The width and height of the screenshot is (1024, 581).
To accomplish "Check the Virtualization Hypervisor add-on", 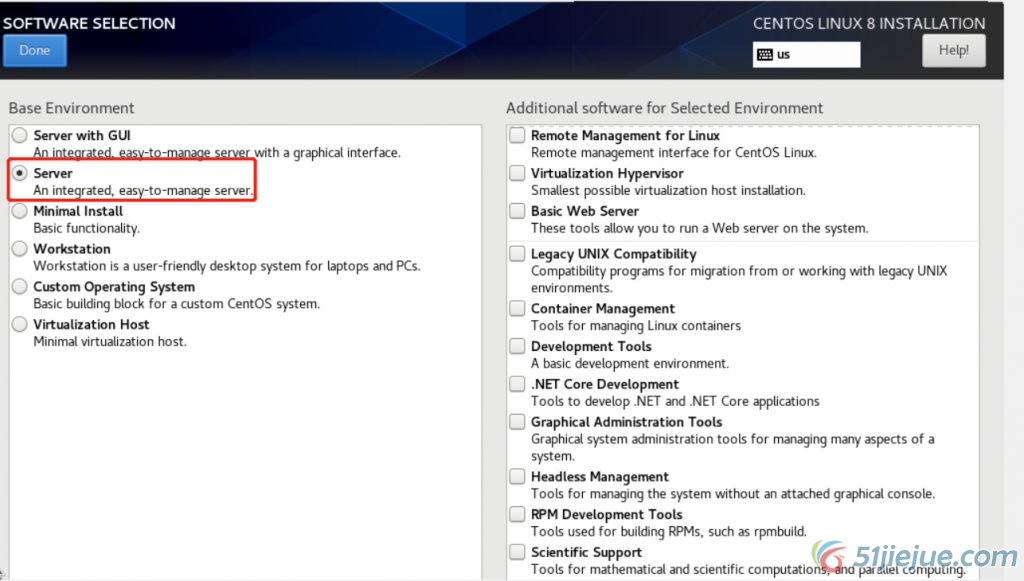I will (x=517, y=173).
